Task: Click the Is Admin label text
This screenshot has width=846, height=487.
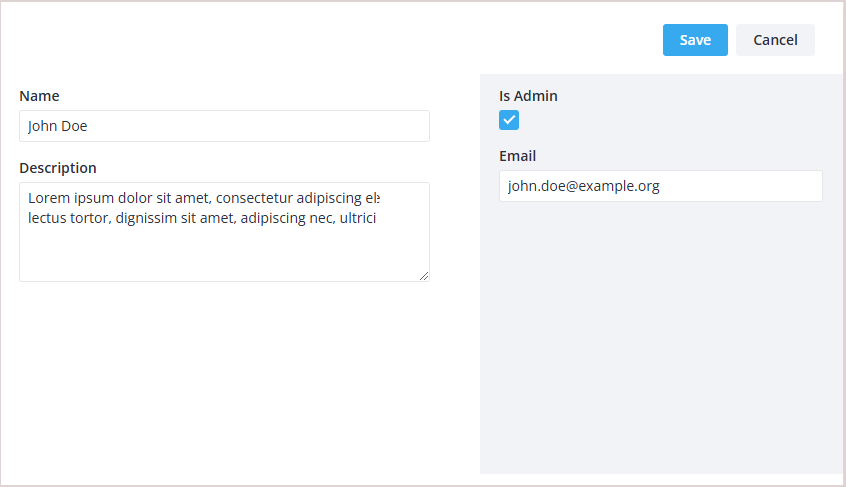Action: click(x=528, y=96)
